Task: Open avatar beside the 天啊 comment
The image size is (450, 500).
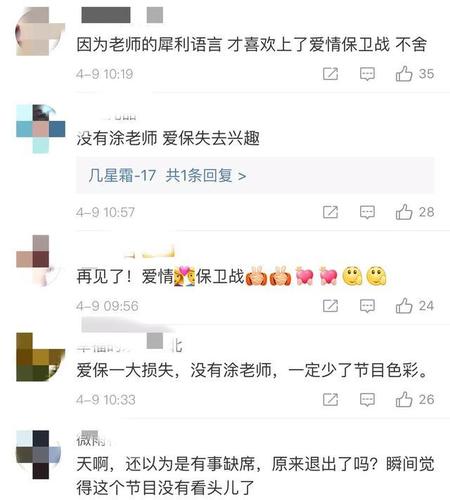Action: (39, 455)
